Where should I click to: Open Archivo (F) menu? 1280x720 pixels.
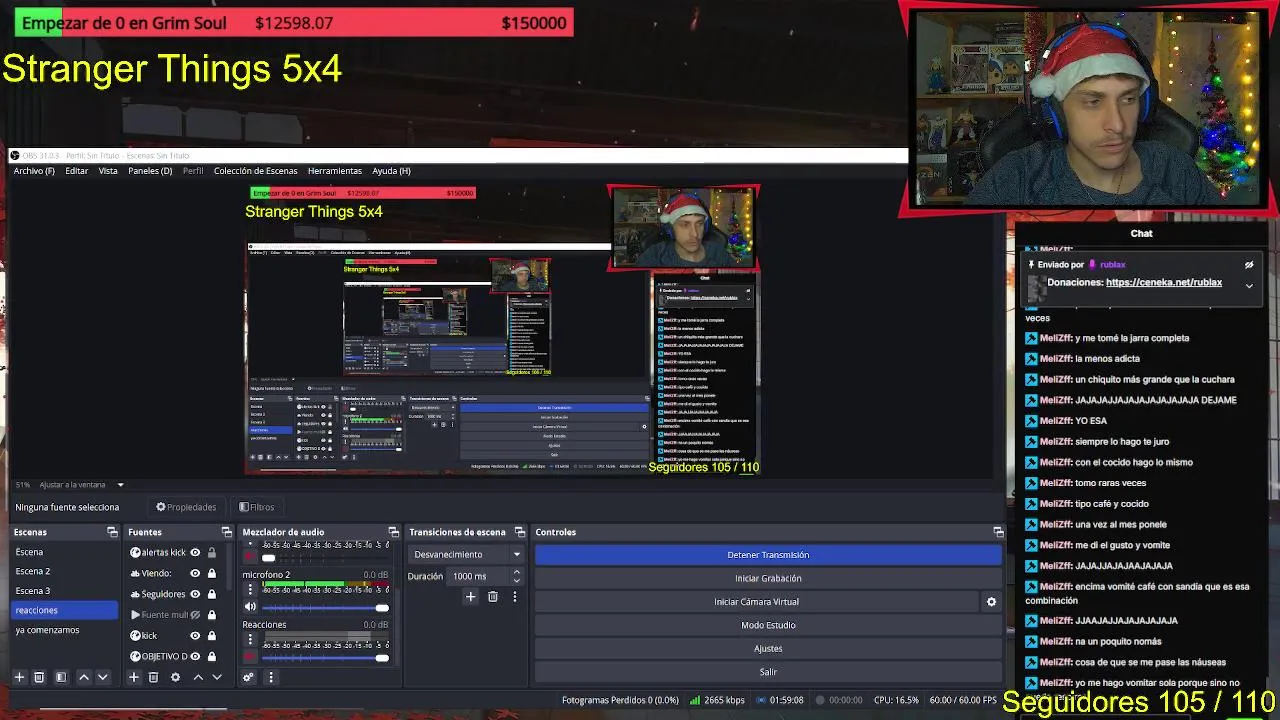(34, 171)
